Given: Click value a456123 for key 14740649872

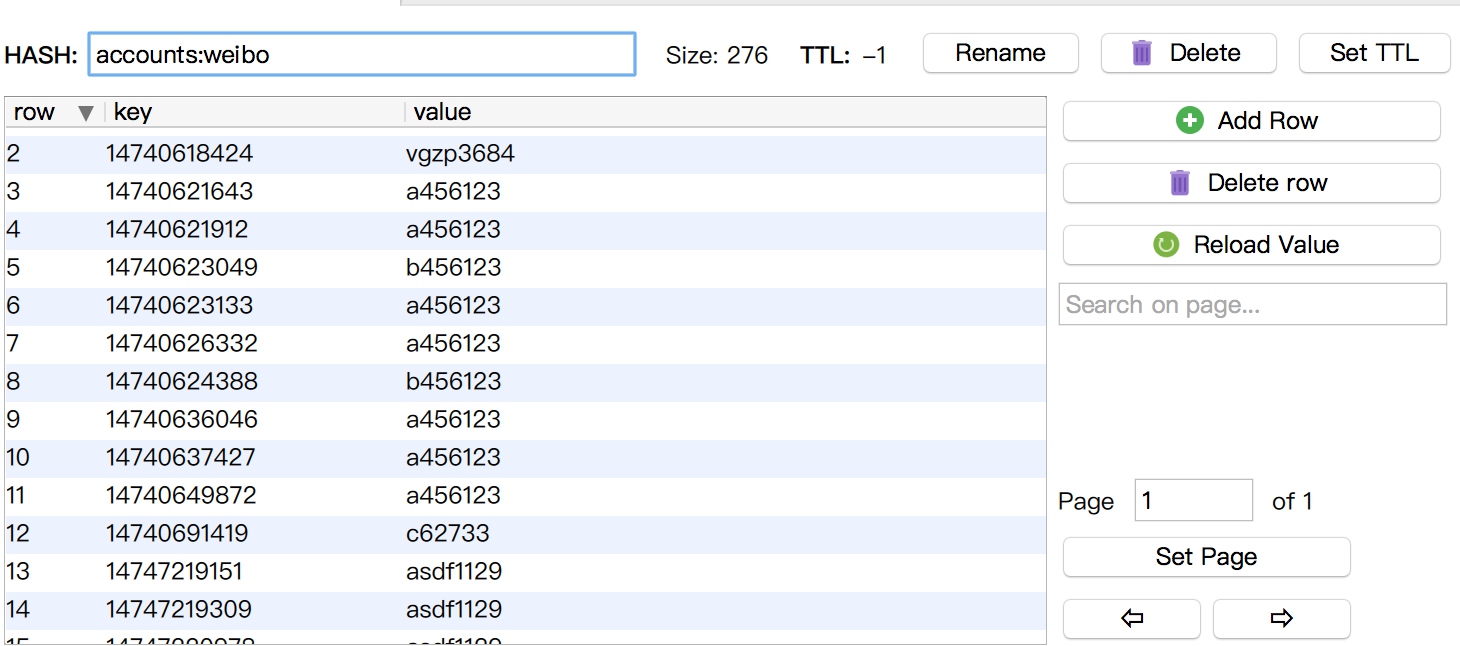Looking at the screenshot, I should [x=453, y=496].
